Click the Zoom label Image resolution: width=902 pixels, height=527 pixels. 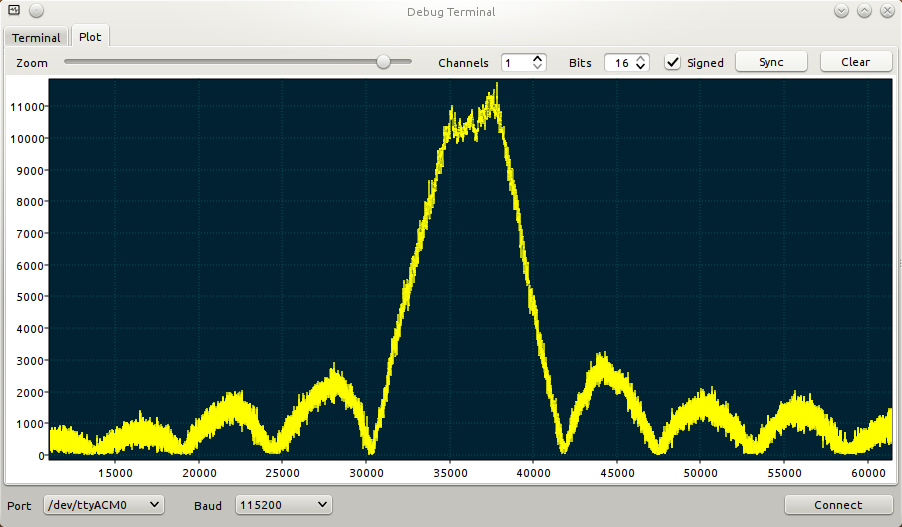32,63
